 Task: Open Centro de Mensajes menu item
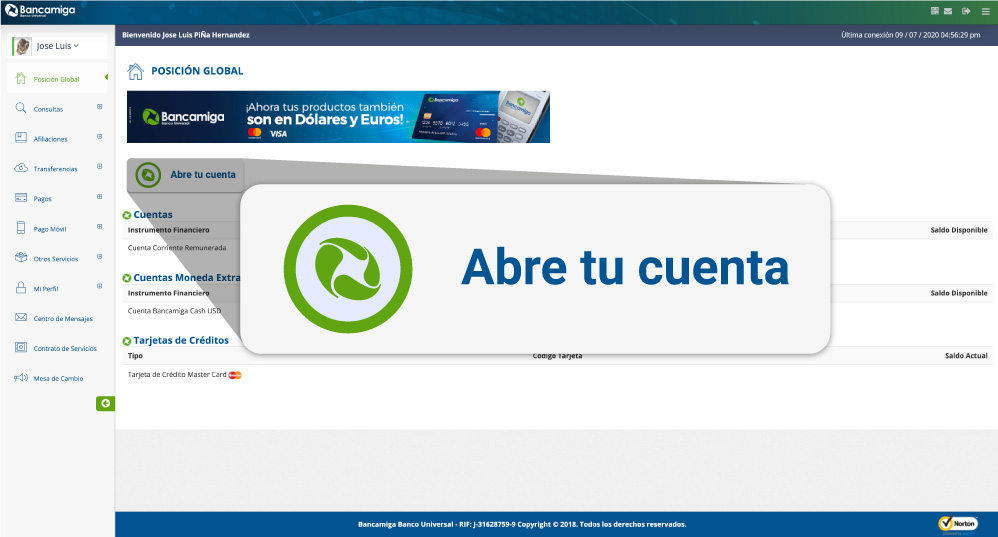63,319
